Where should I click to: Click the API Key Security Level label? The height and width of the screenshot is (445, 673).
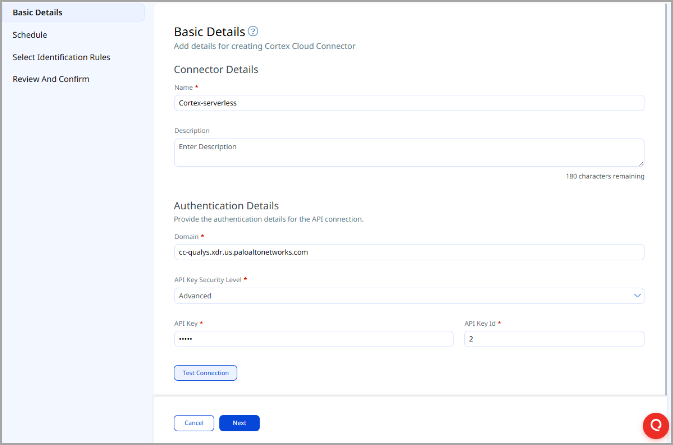point(210,280)
